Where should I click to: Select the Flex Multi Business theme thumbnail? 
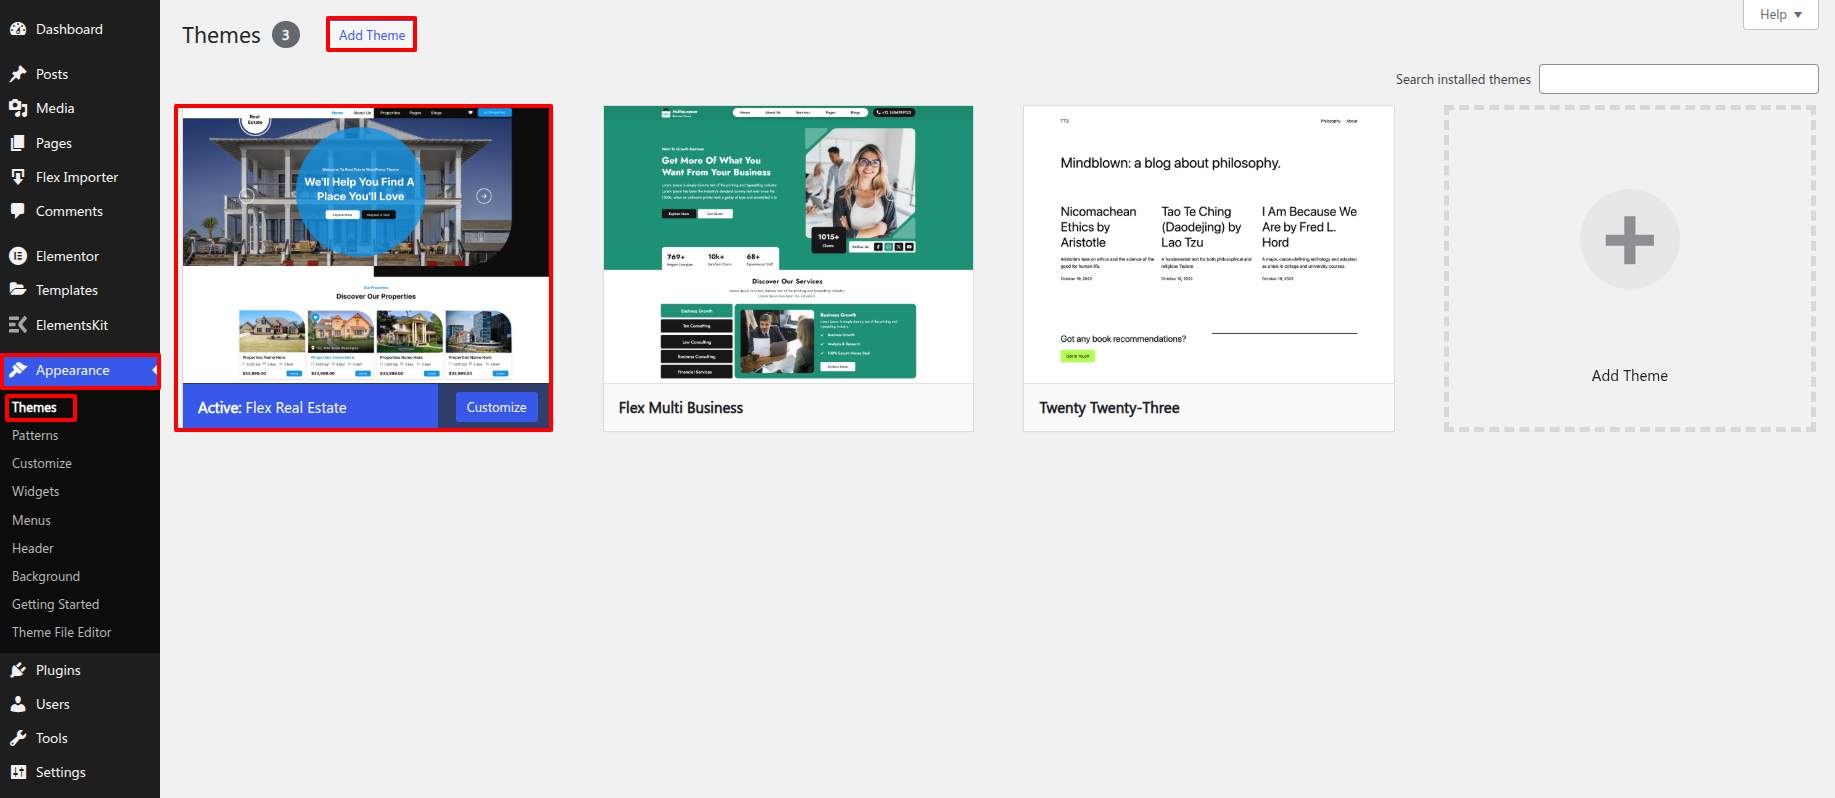(x=788, y=244)
